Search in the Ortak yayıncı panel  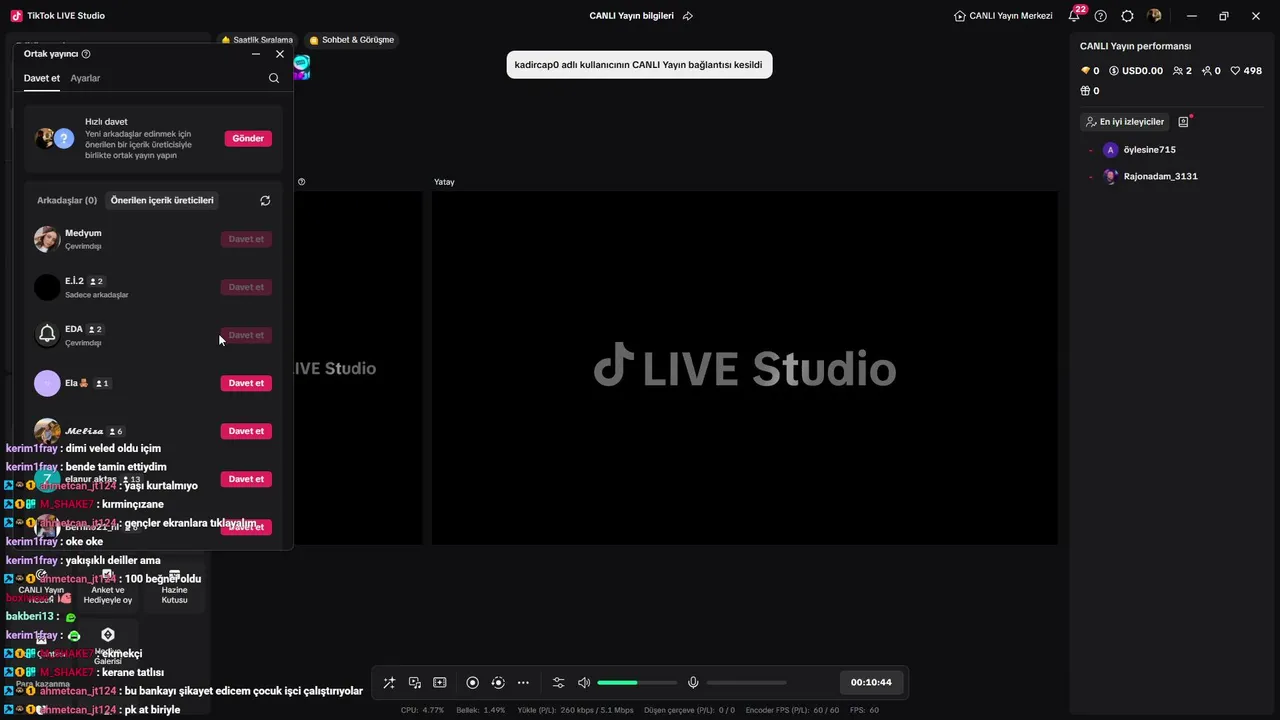(274, 78)
